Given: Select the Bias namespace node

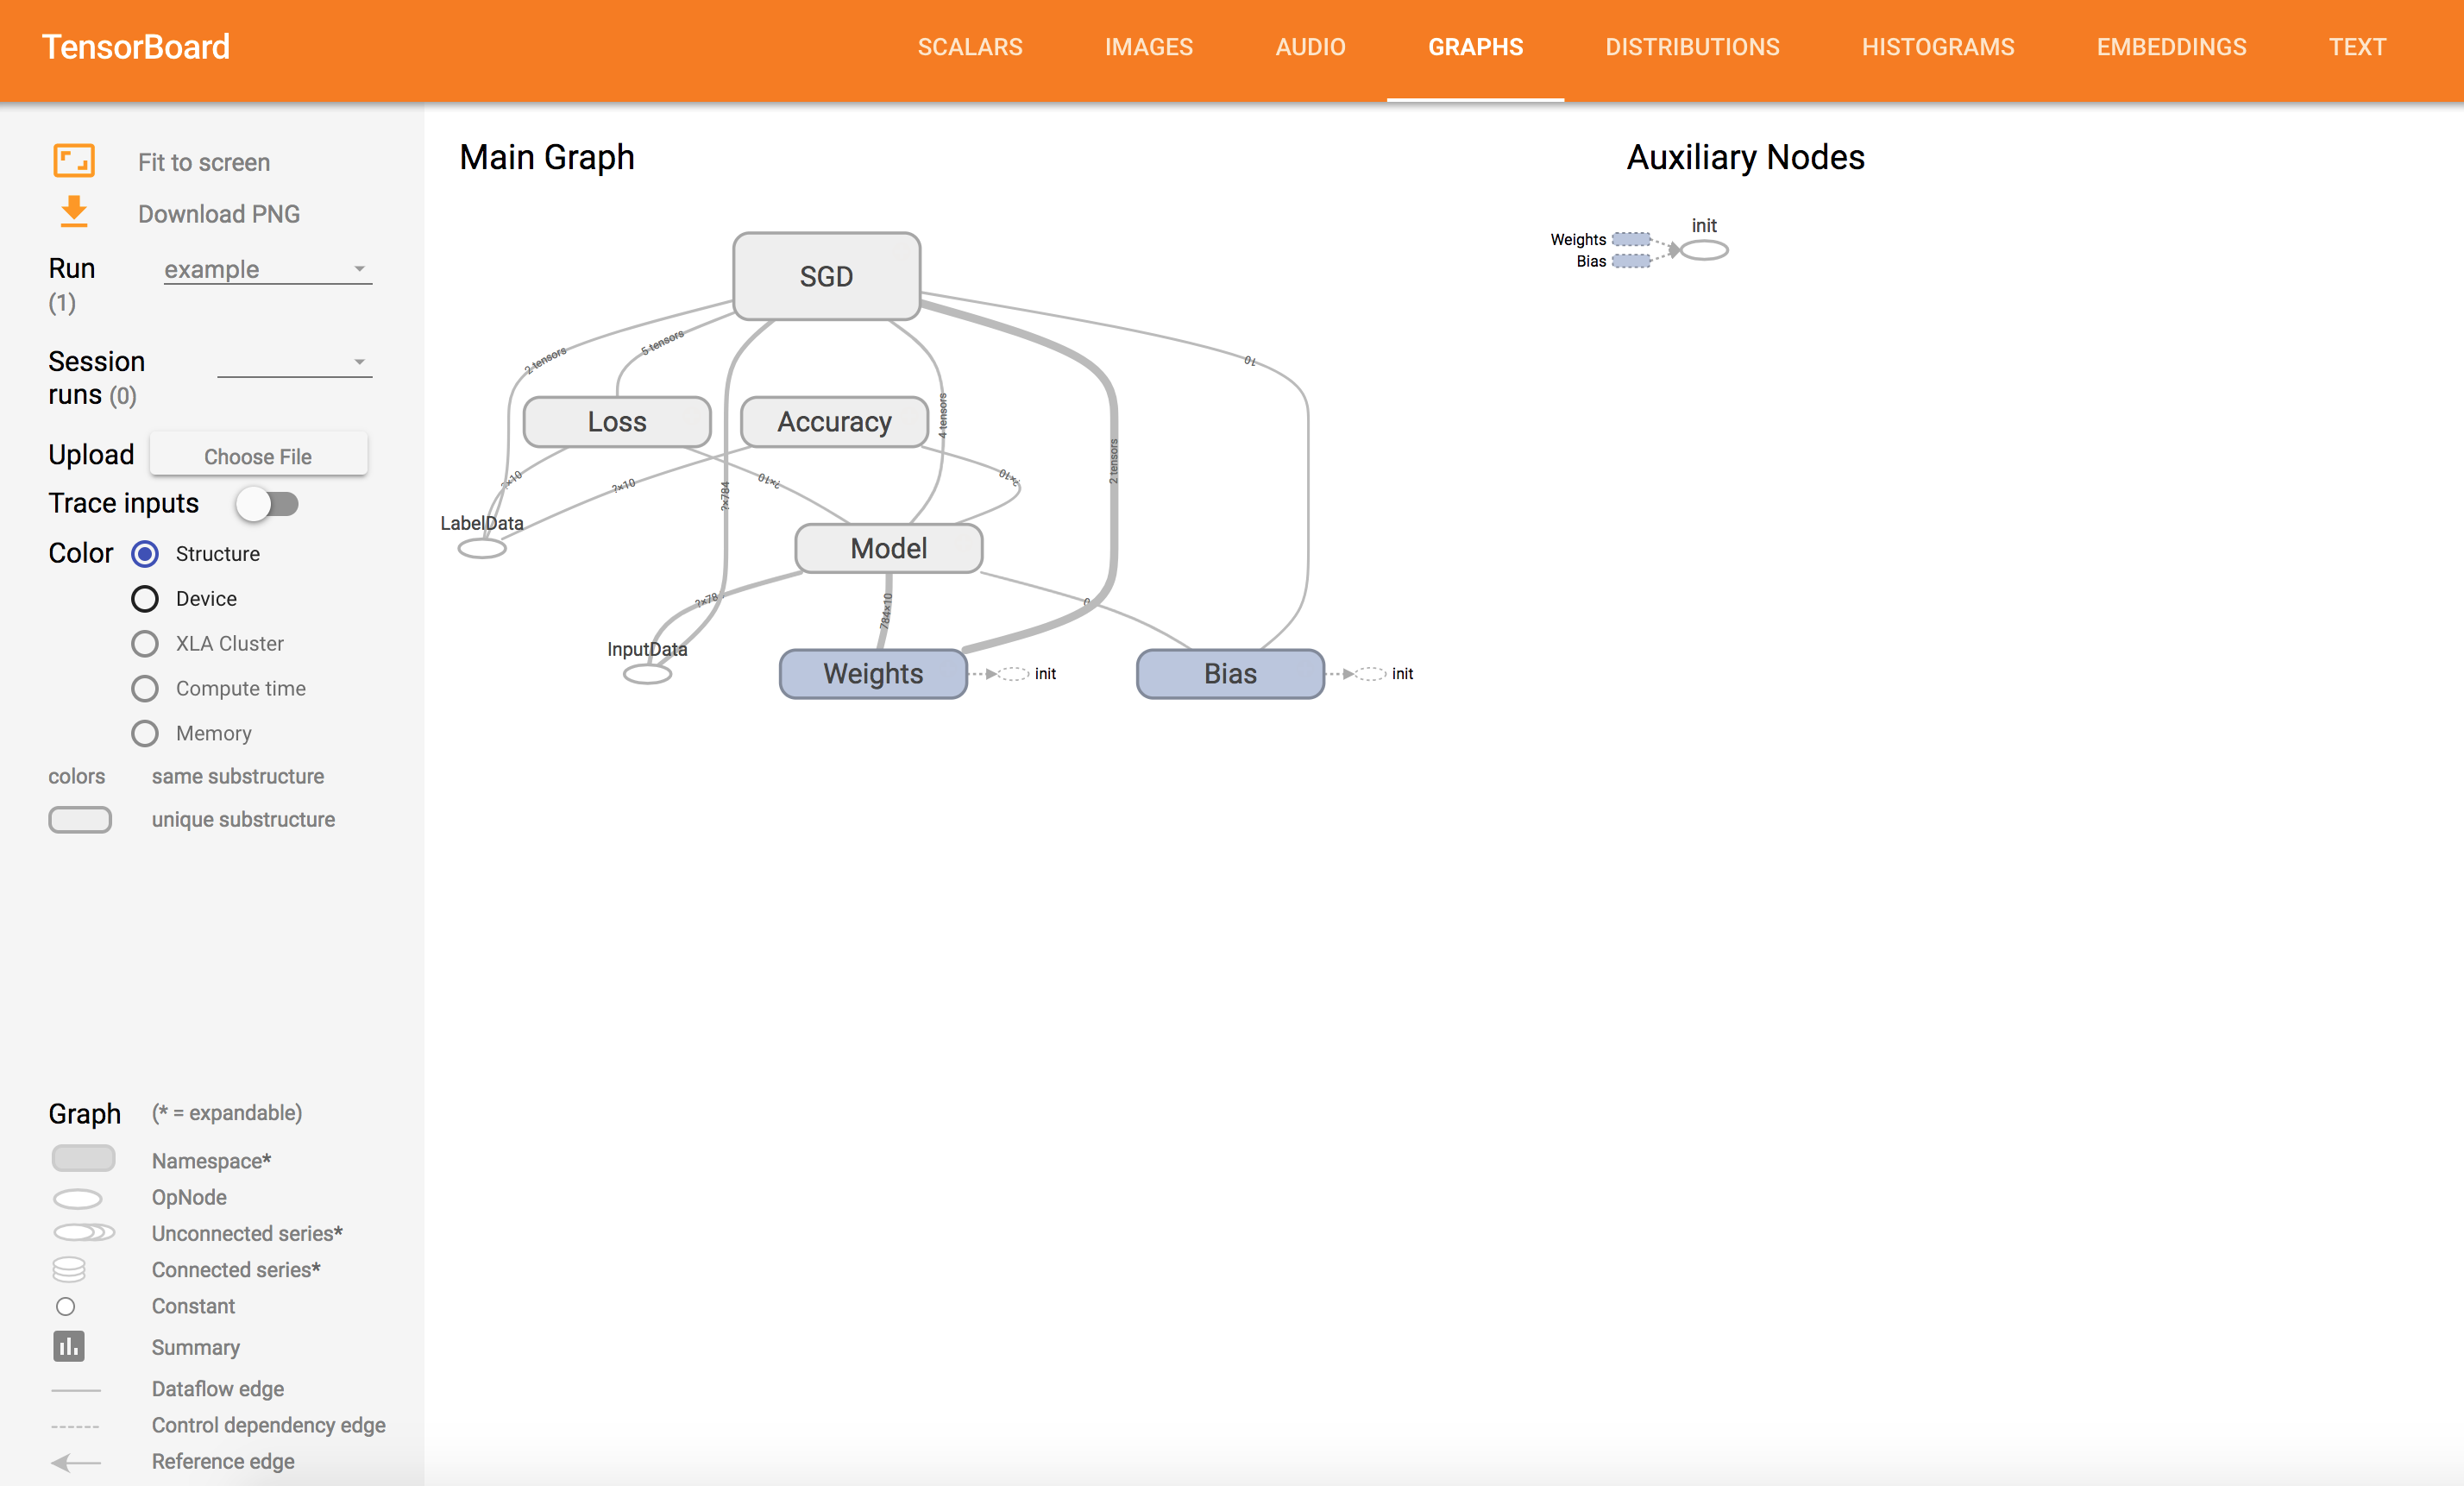Looking at the screenshot, I should 1230,674.
